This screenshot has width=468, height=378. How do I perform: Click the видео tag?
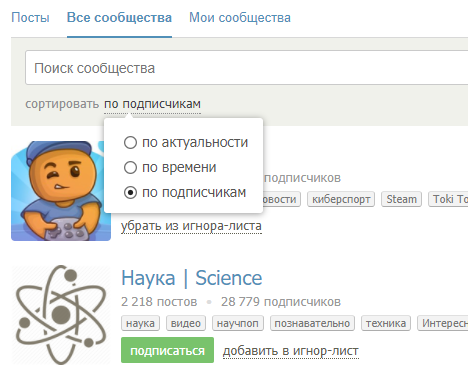(x=186, y=323)
